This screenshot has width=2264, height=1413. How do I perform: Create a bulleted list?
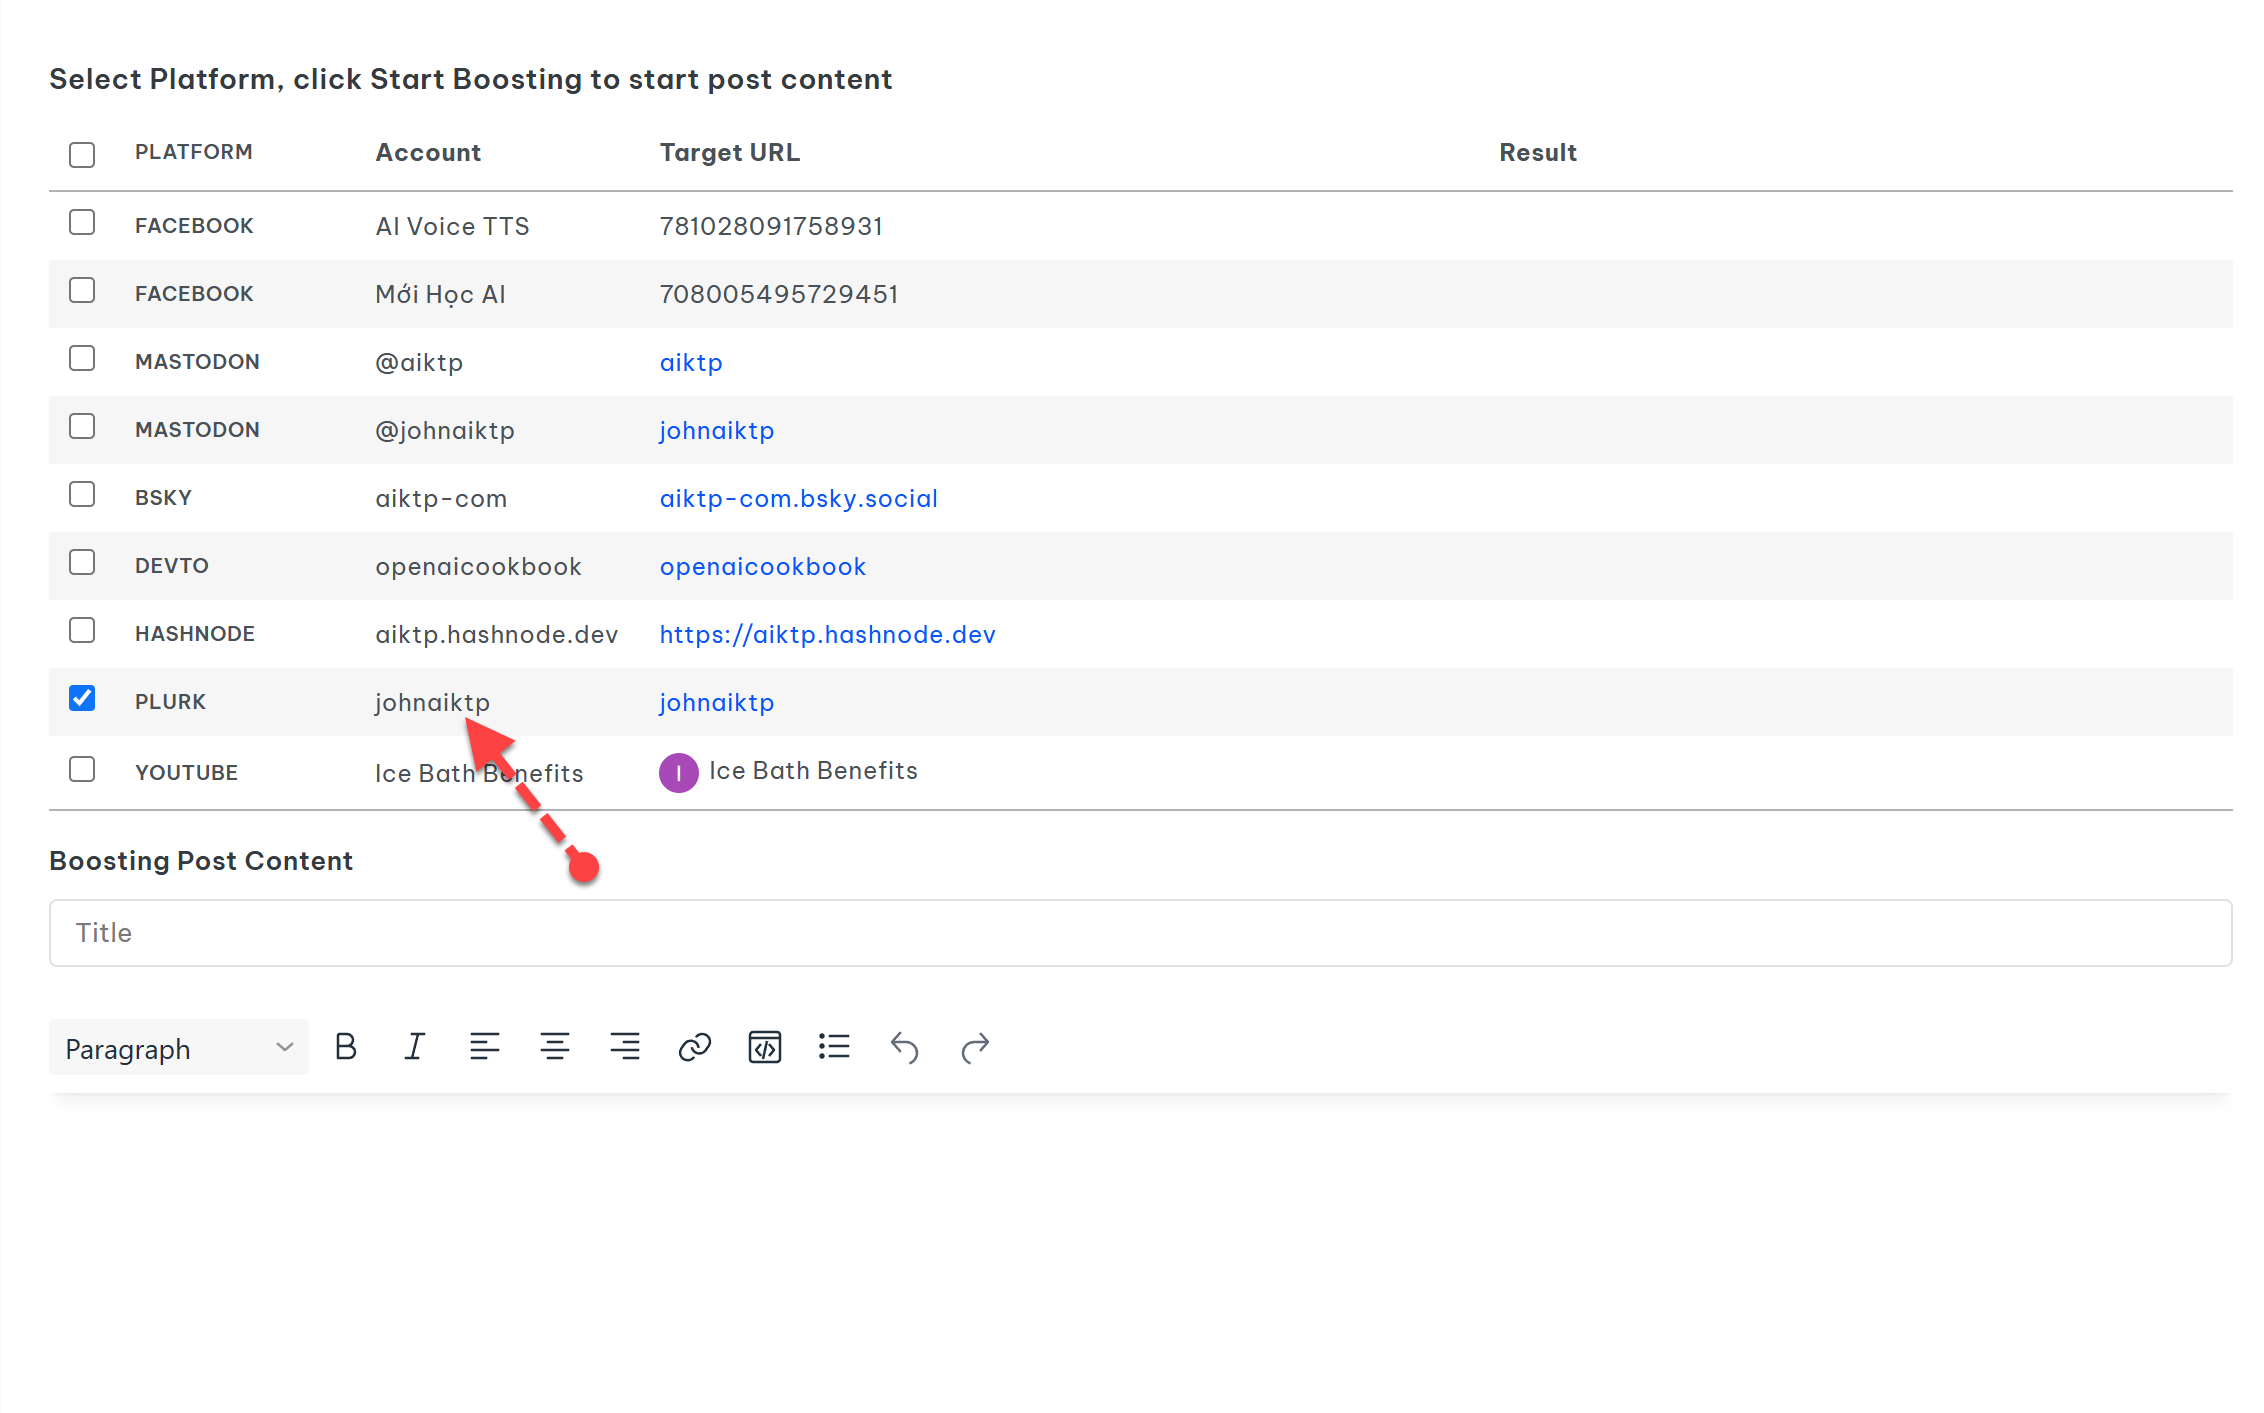pyautogui.click(x=834, y=1047)
